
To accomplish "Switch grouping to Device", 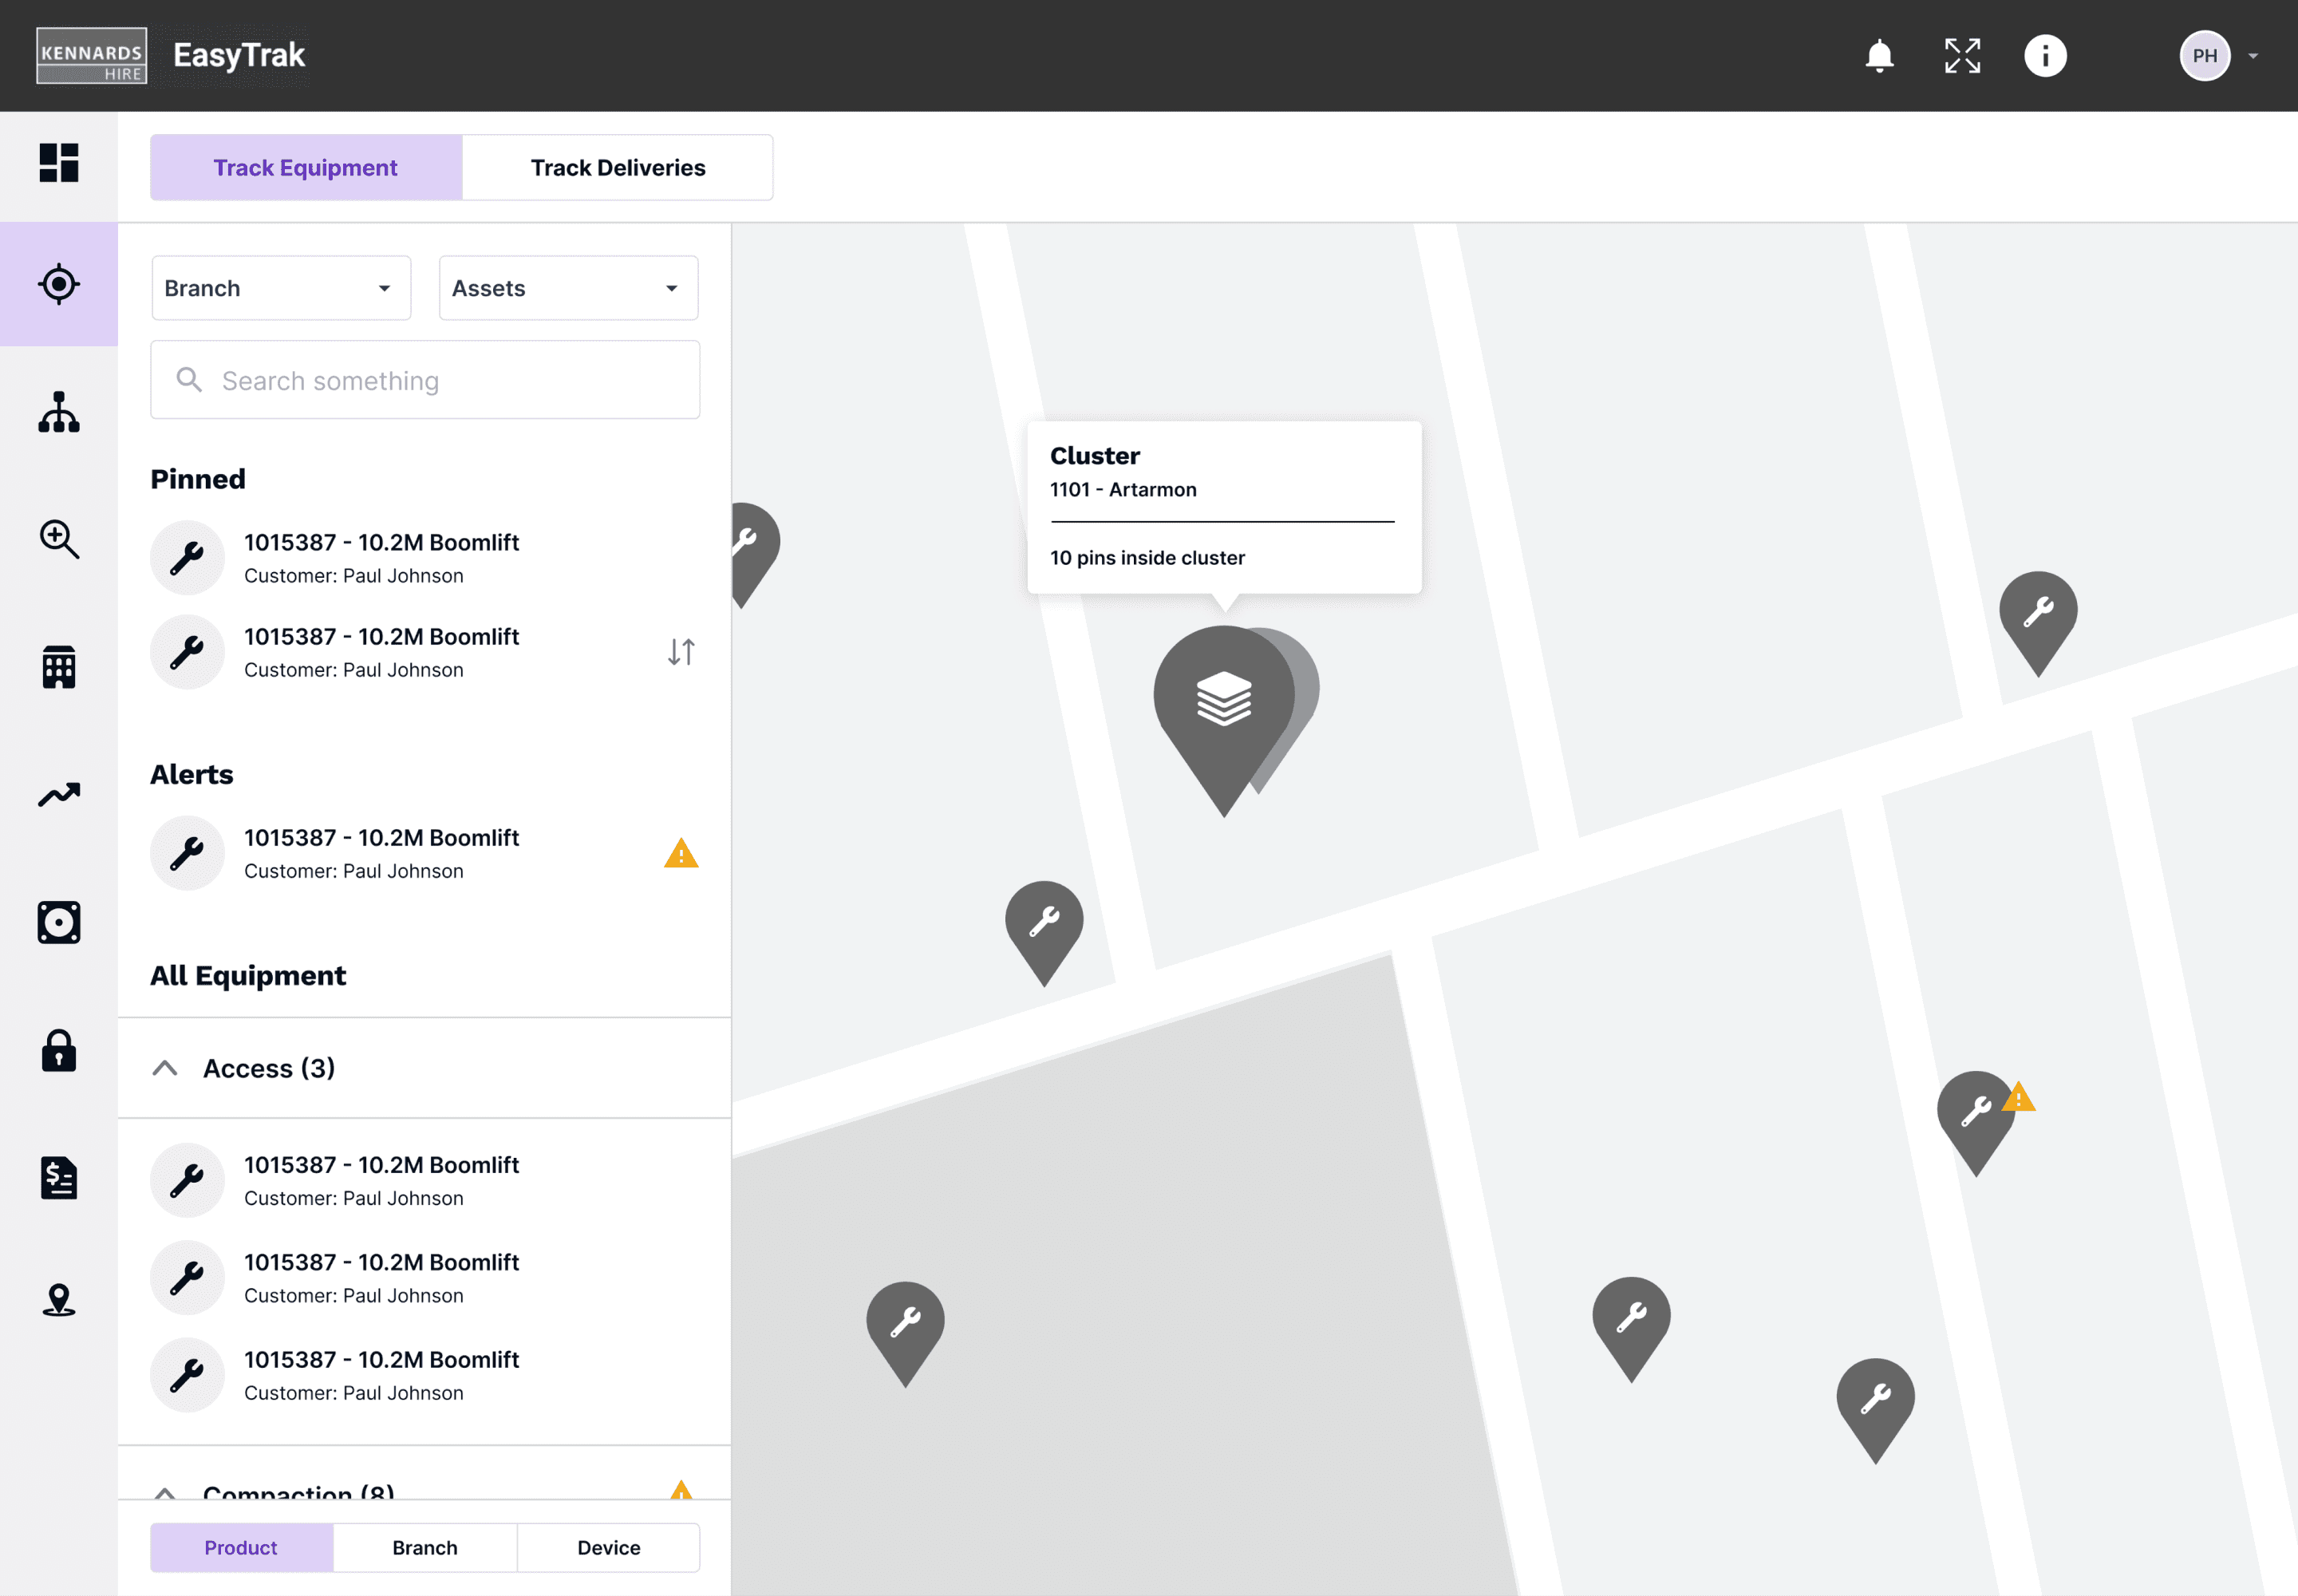I will (608, 1547).
